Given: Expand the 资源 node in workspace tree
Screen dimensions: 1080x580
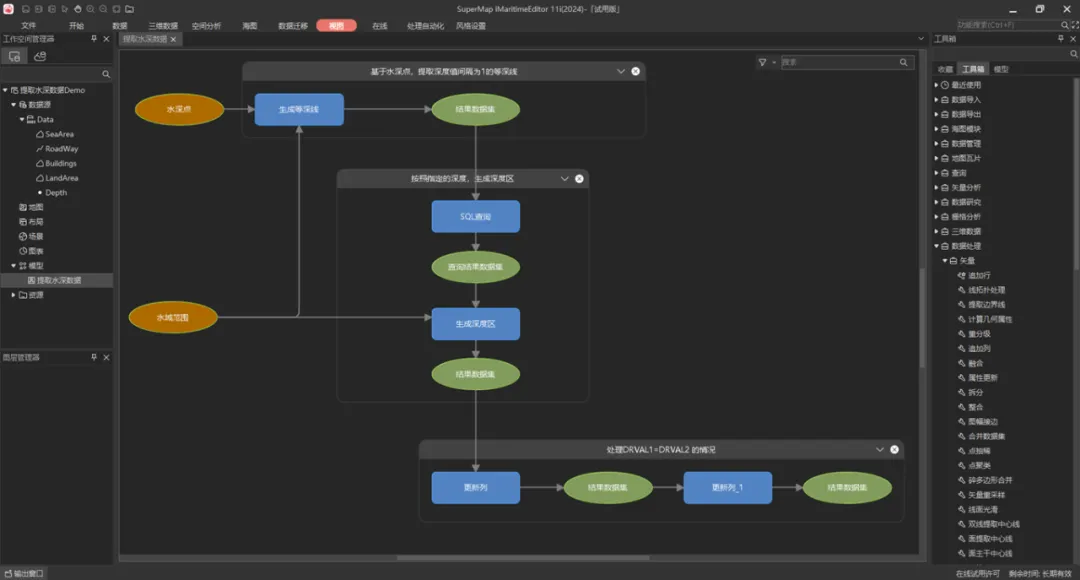Looking at the screenshot, I should [13, 295].
